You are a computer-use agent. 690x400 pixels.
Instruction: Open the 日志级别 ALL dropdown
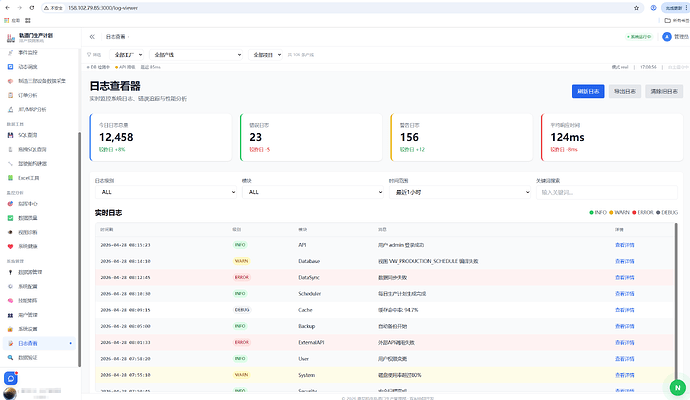(x=166, y=192)
